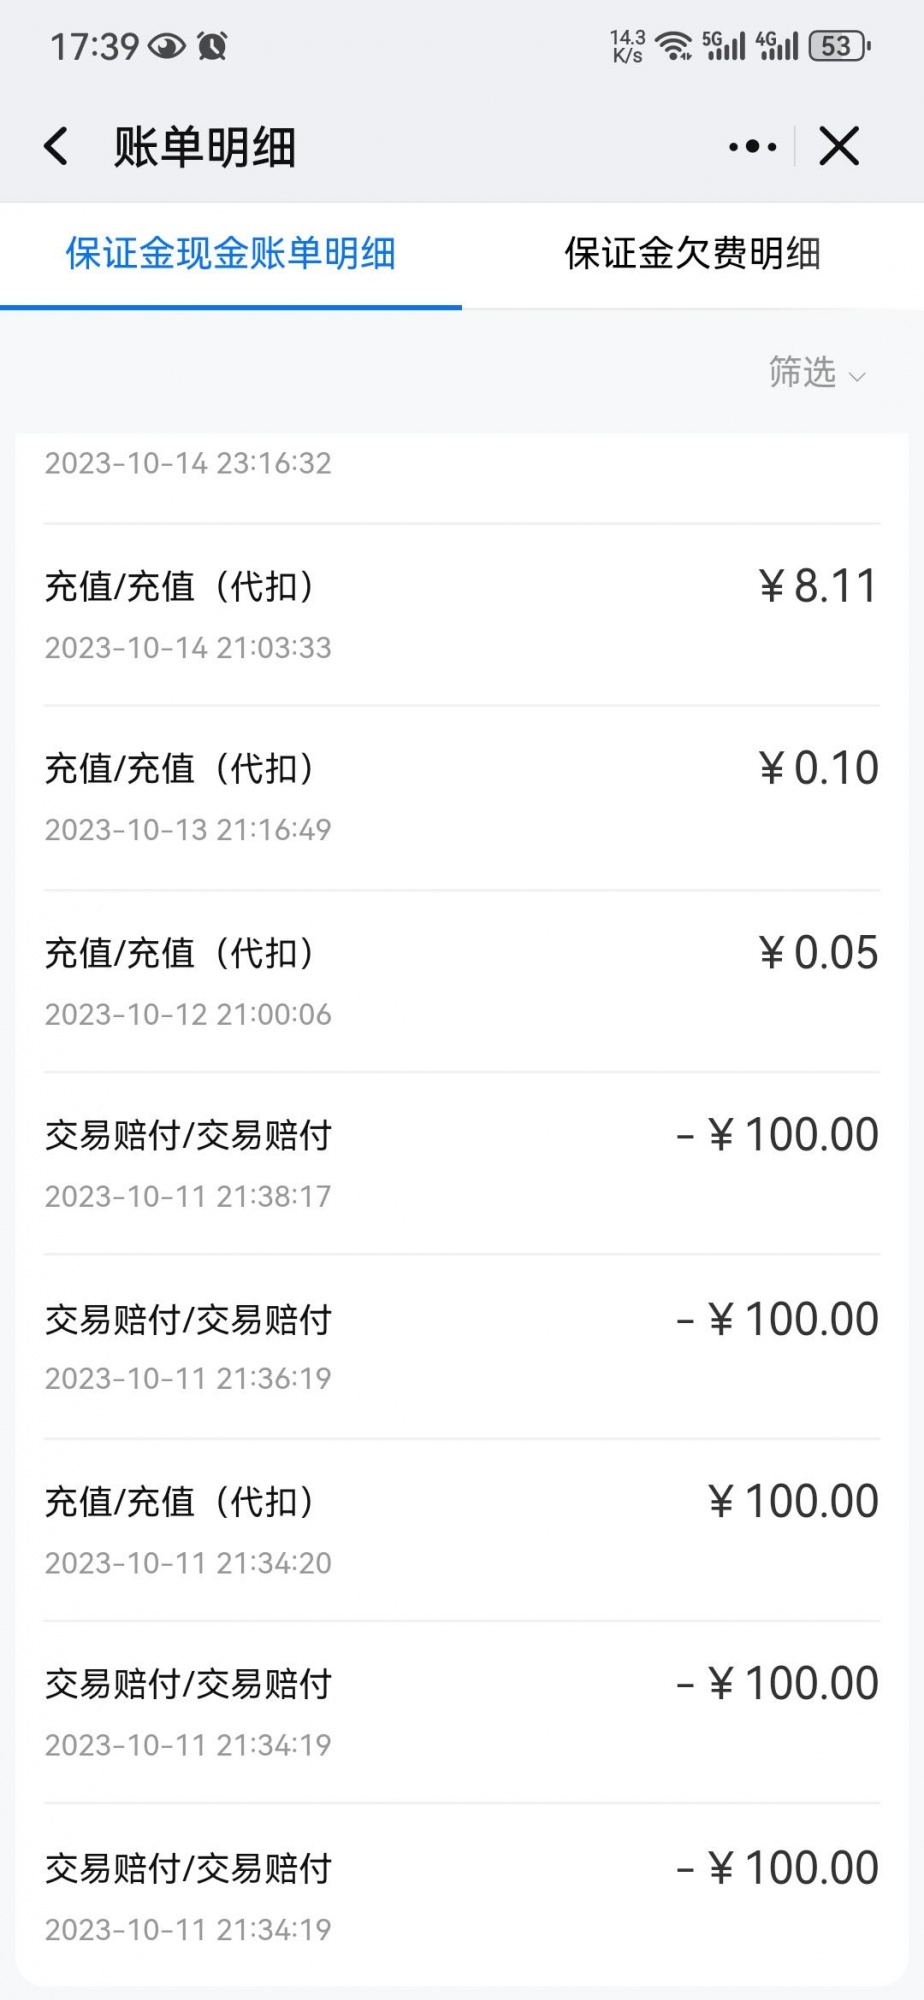
Task: Open the ¥0.10 充值 entry
Action: tap(462, 797)
